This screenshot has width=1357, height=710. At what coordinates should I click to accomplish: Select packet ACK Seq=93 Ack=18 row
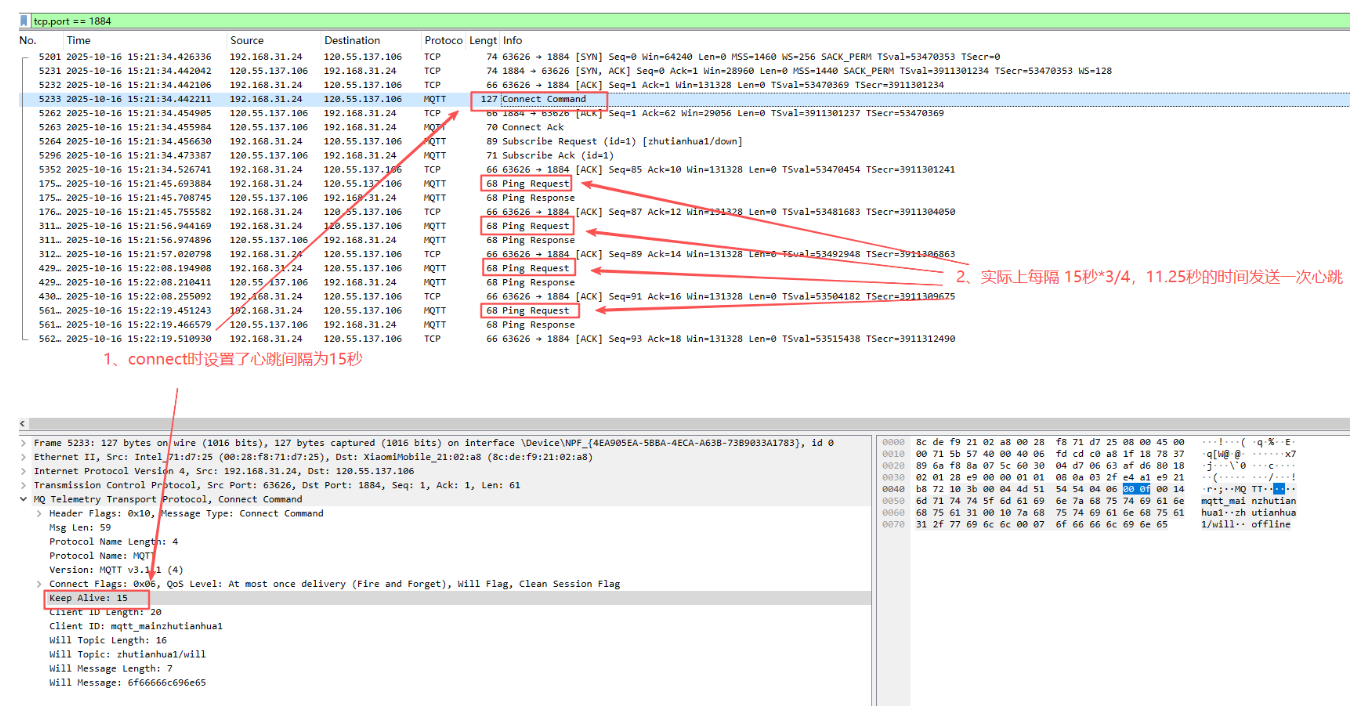click(x=683, y=338)
